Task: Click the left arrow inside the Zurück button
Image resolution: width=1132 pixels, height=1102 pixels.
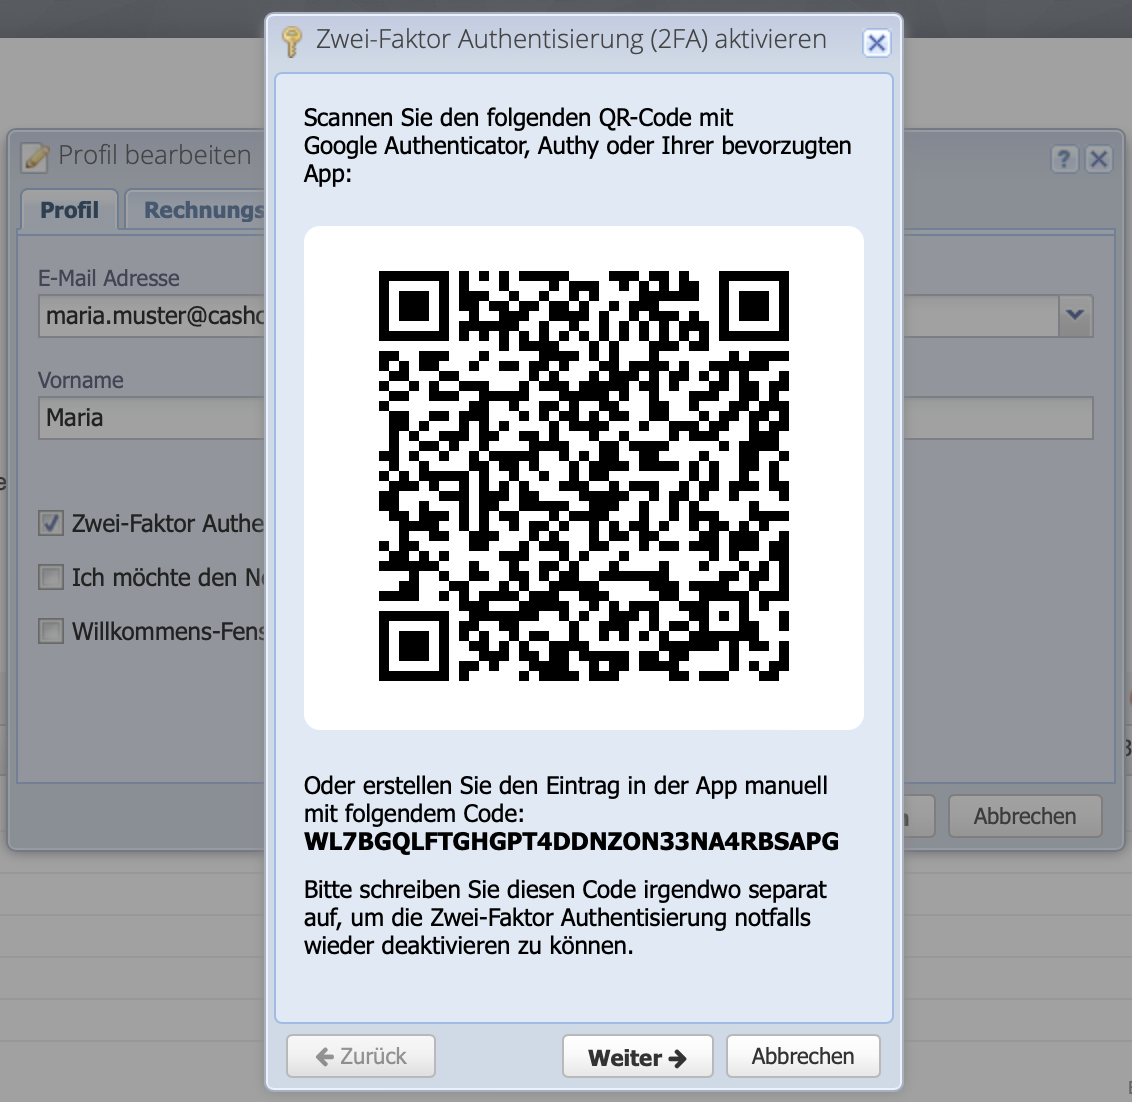Action: (323, 1056)
